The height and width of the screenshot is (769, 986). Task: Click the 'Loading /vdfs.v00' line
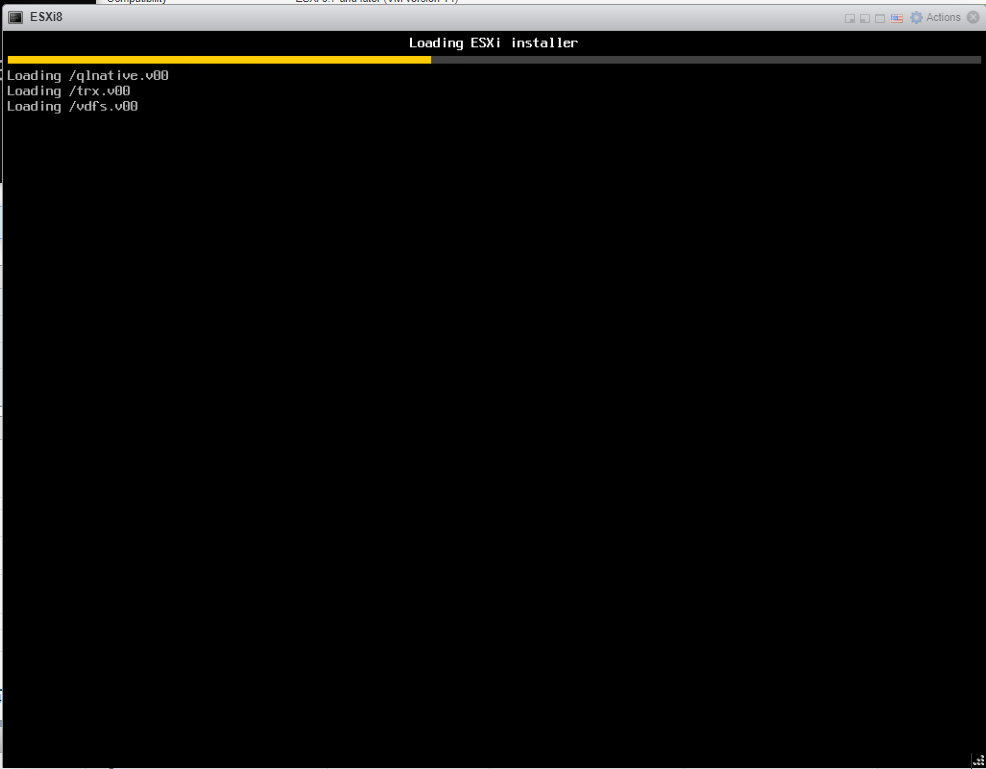[72, 106]
